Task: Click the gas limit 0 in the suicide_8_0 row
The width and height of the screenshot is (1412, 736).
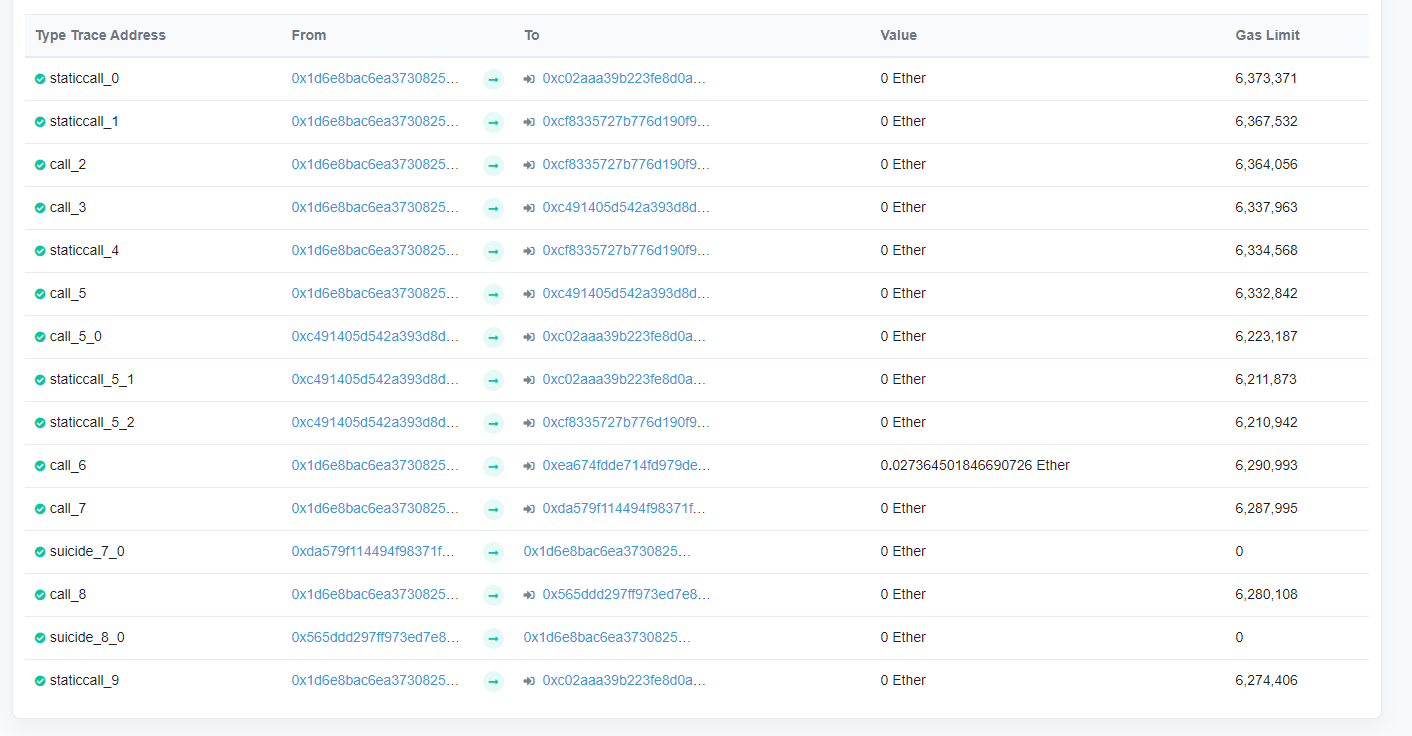Action: click(1239, 637)
